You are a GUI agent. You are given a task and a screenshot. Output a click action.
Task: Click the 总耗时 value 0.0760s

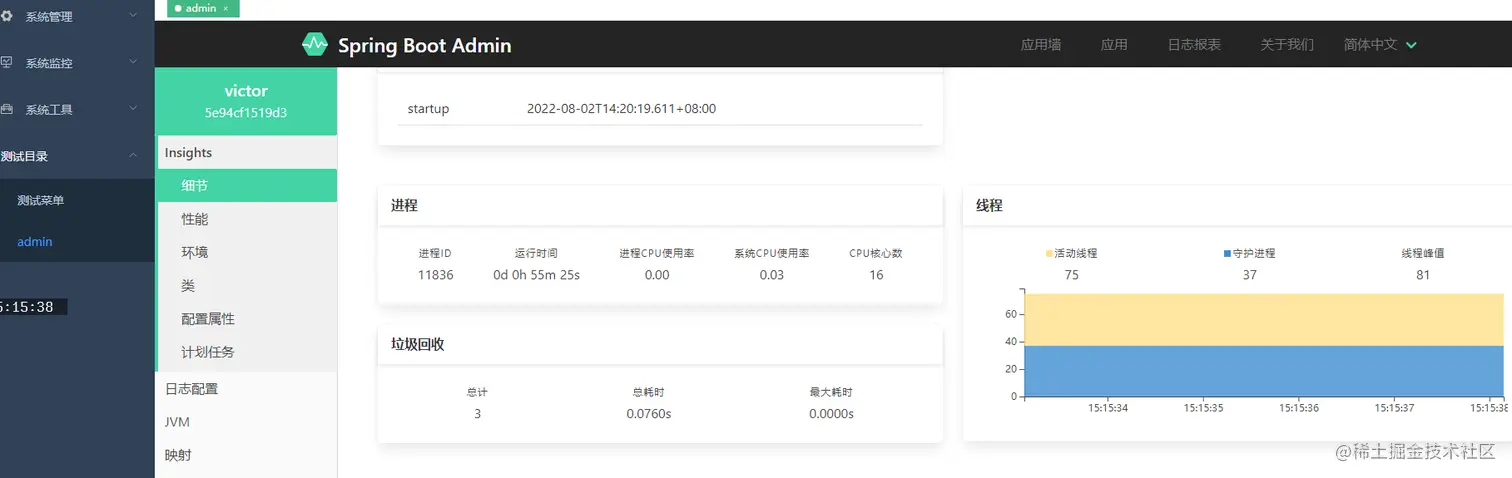[x=649, y=413]
